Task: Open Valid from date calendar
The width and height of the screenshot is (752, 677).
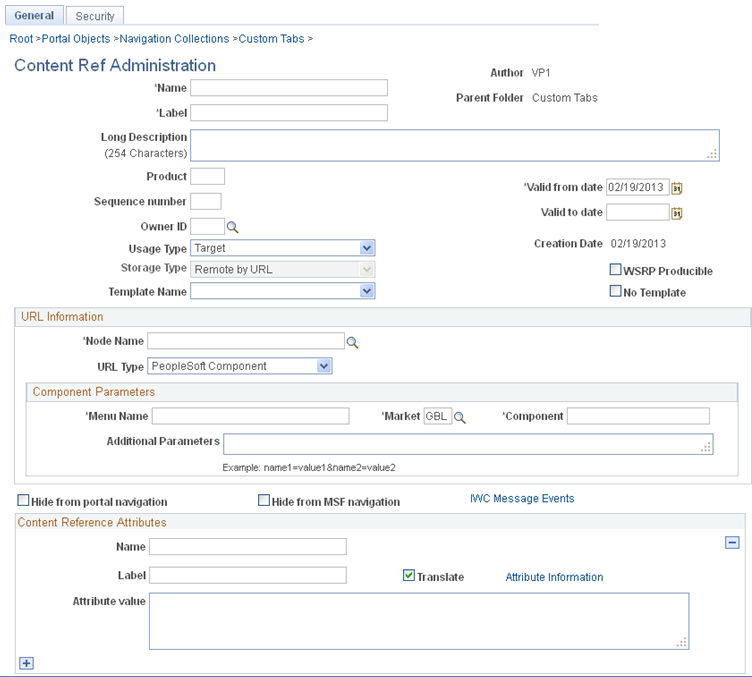Action: point(677,188)
